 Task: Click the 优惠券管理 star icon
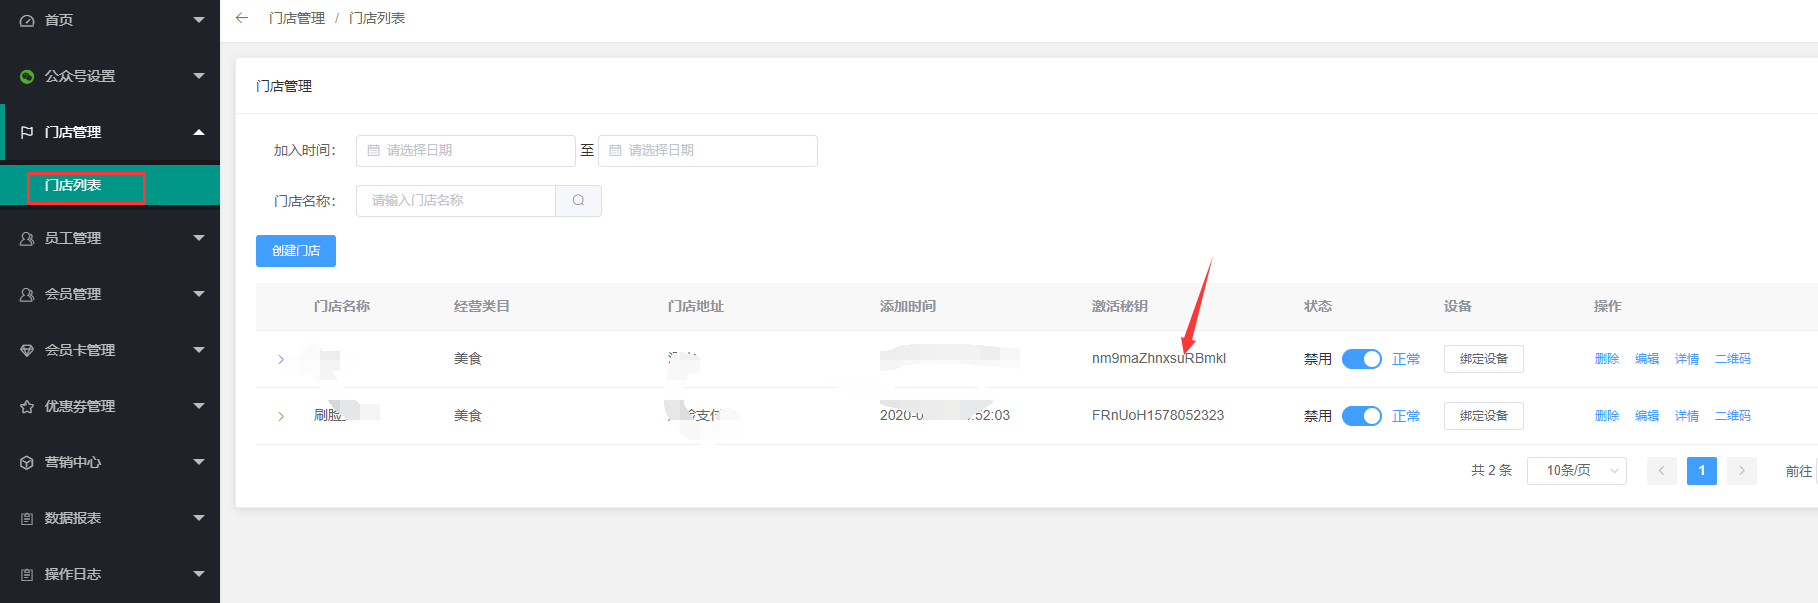click(27, 406)
